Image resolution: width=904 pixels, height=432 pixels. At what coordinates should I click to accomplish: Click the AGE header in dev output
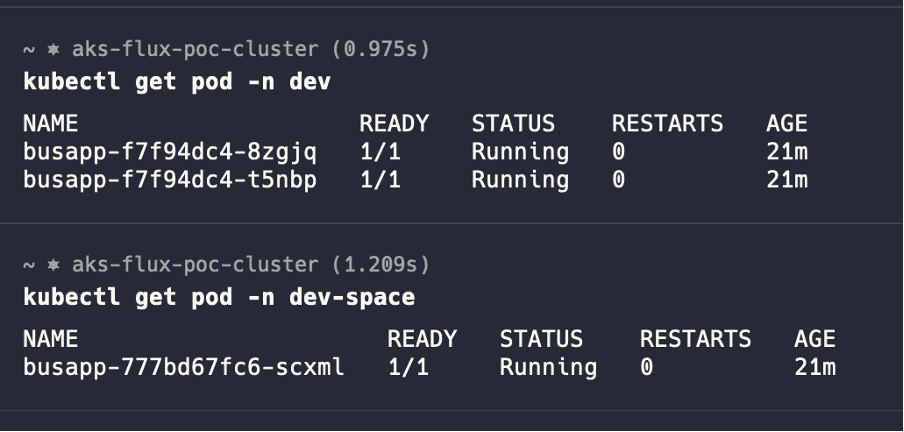pyautogui.click(x=787, y=123)
